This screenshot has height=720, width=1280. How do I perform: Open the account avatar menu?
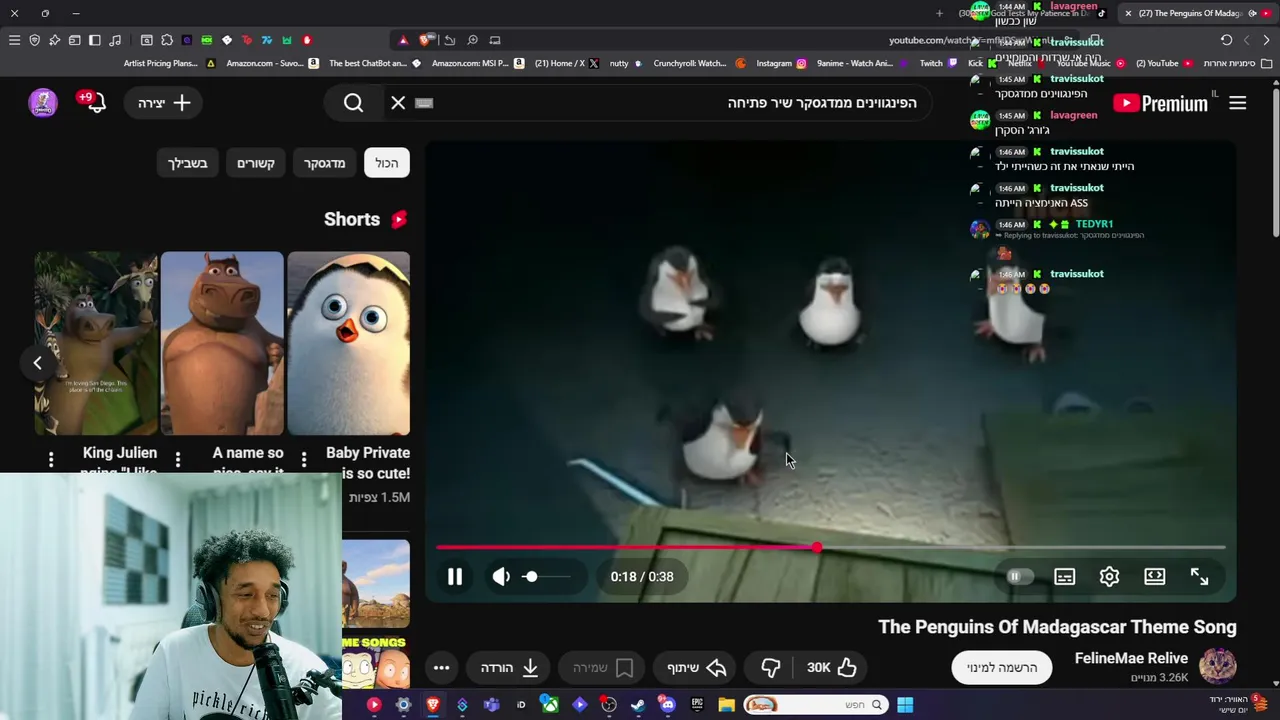tap(43, 102)
